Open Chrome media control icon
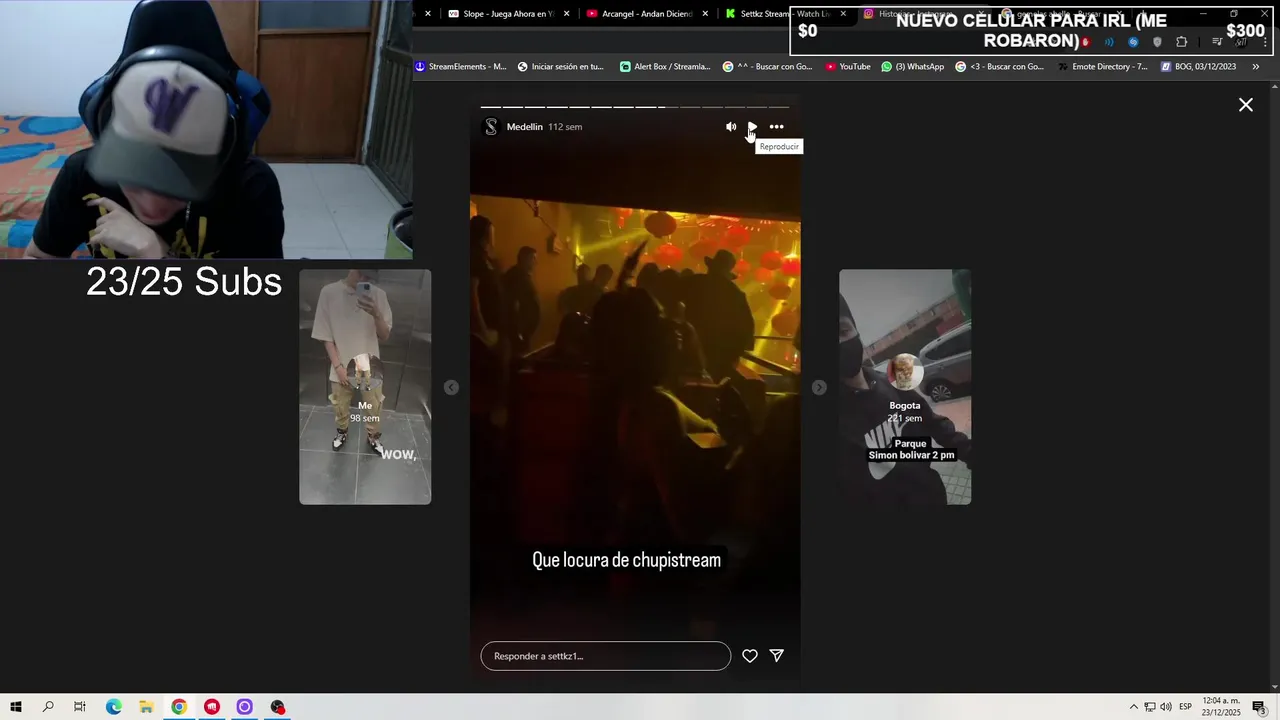1280x720 pixels. click(1217, 42)
